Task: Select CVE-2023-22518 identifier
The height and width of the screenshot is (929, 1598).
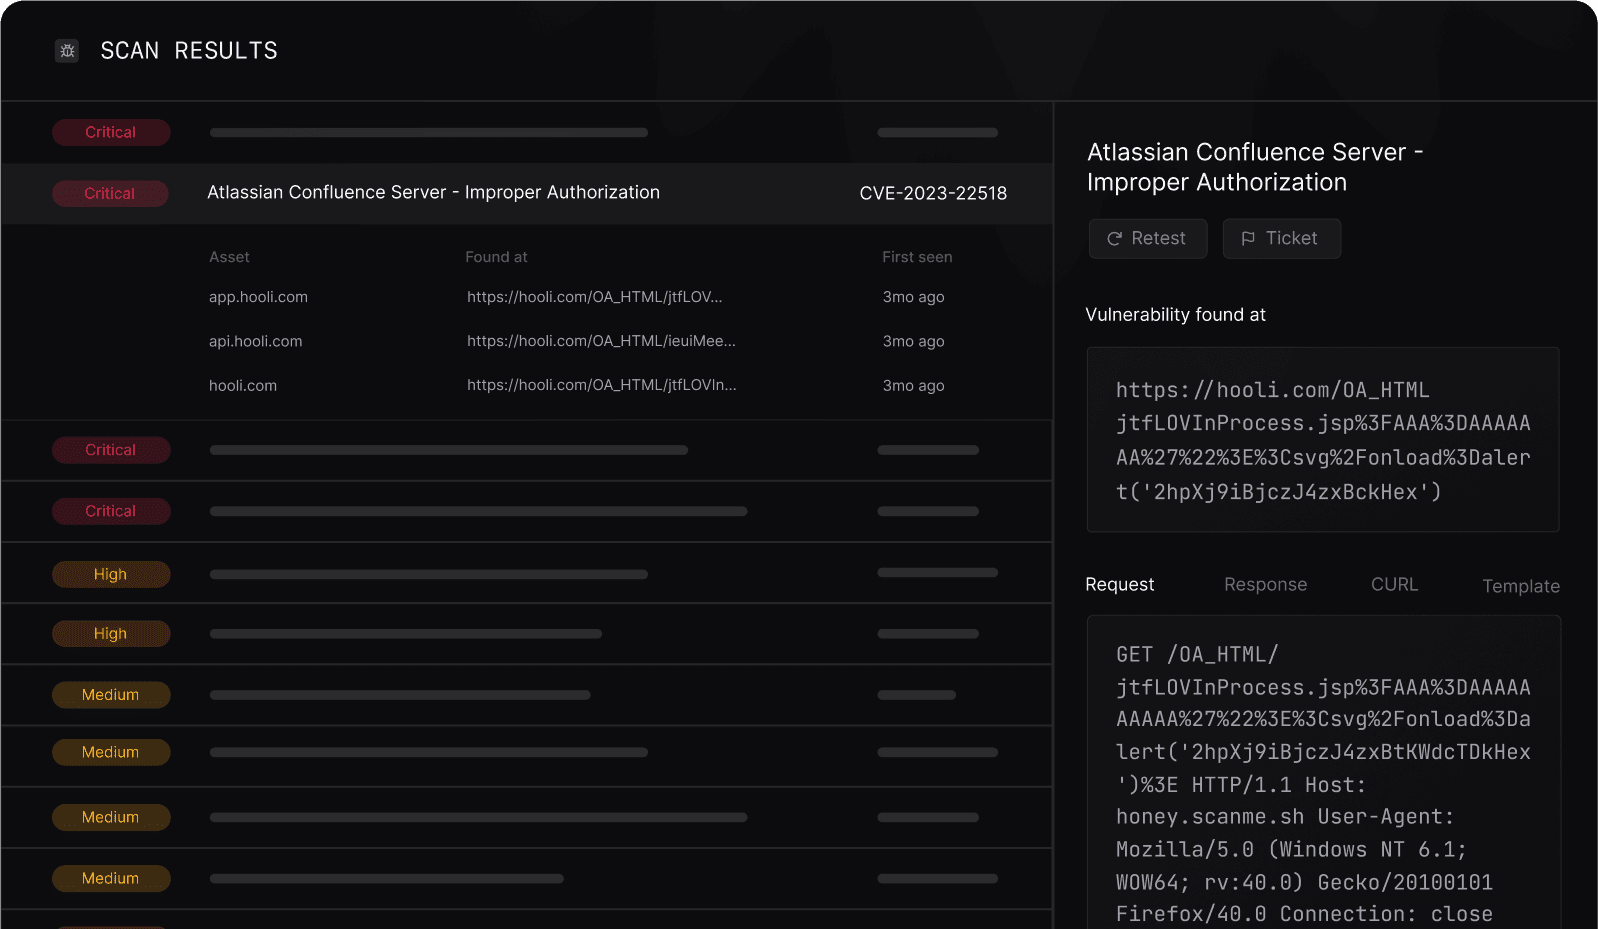Action: point(933,194)
